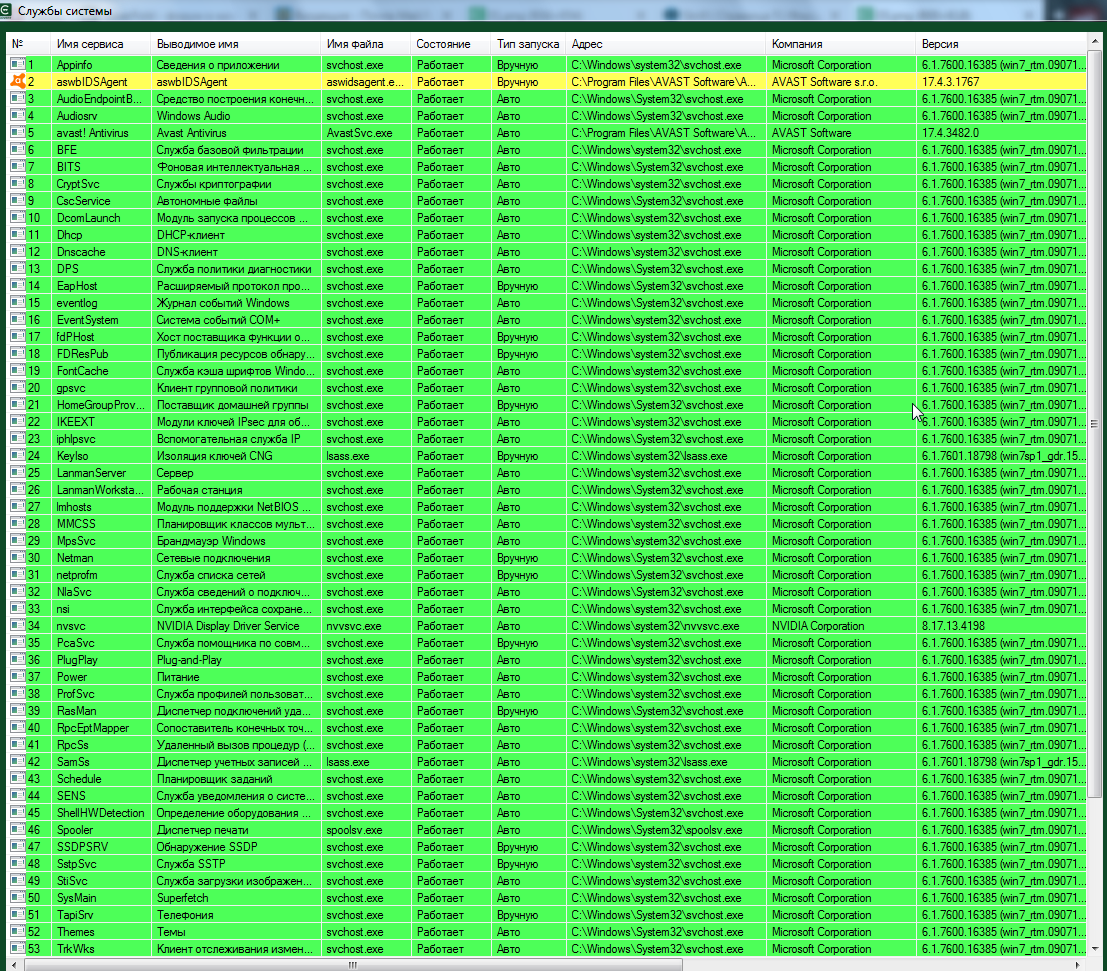Click the Avast icon beside aswbIDSAgent
The width and height of the screenshot is (1107, 971).
pos(16,81)
